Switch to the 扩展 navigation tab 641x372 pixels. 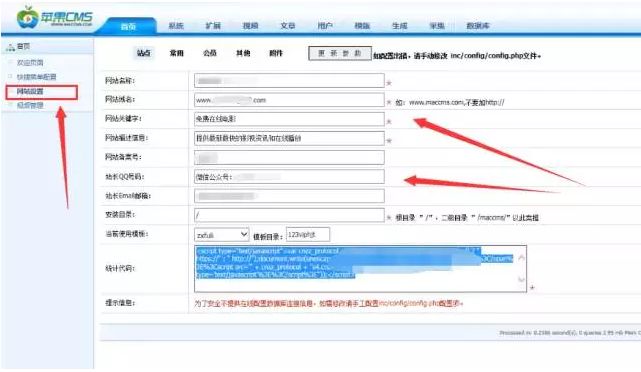pos(213,26)
